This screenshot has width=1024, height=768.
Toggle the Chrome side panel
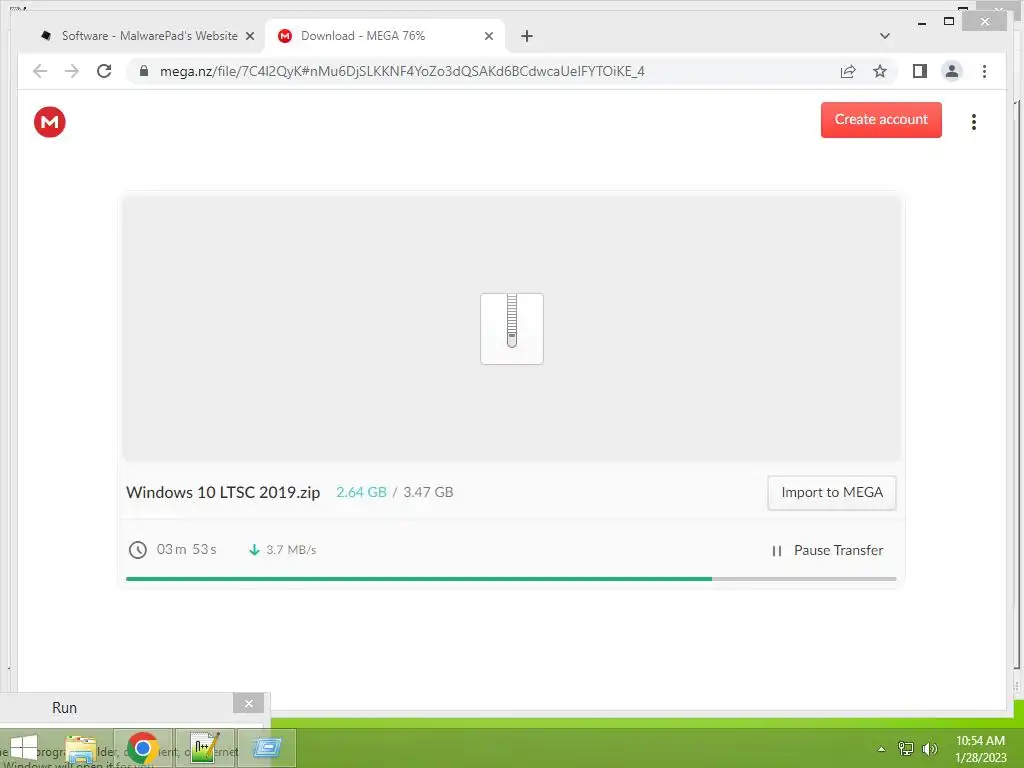(920, 71)
